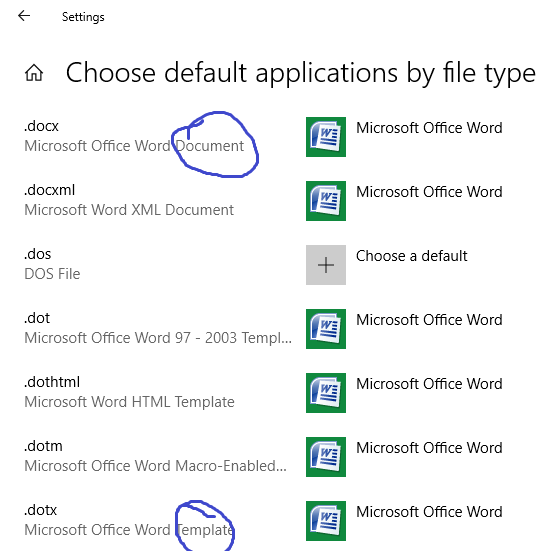Image resolution: width=543 pixels, height=551 pixels.
Task: Click the Word icon for .dotm
Action: 326,457
